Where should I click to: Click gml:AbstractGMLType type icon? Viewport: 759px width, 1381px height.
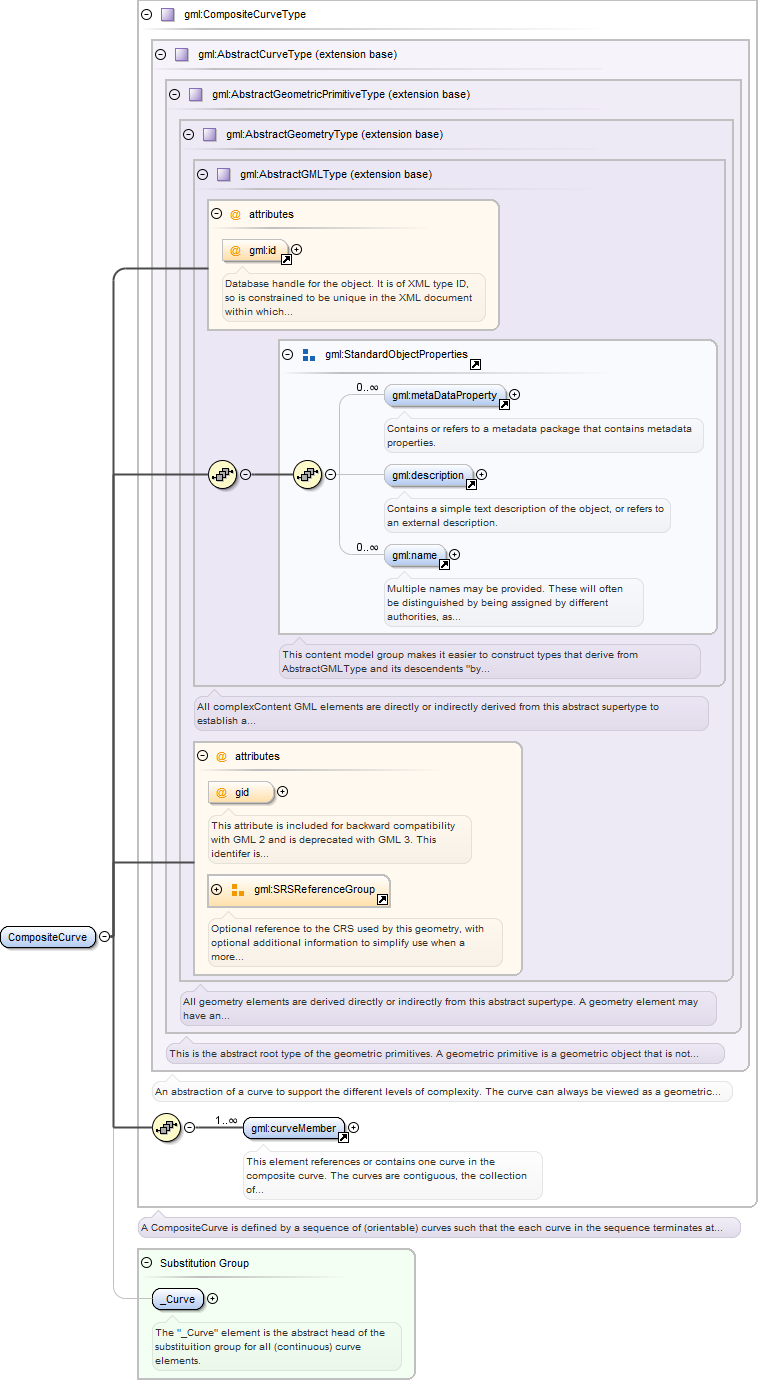coord(223,174)
